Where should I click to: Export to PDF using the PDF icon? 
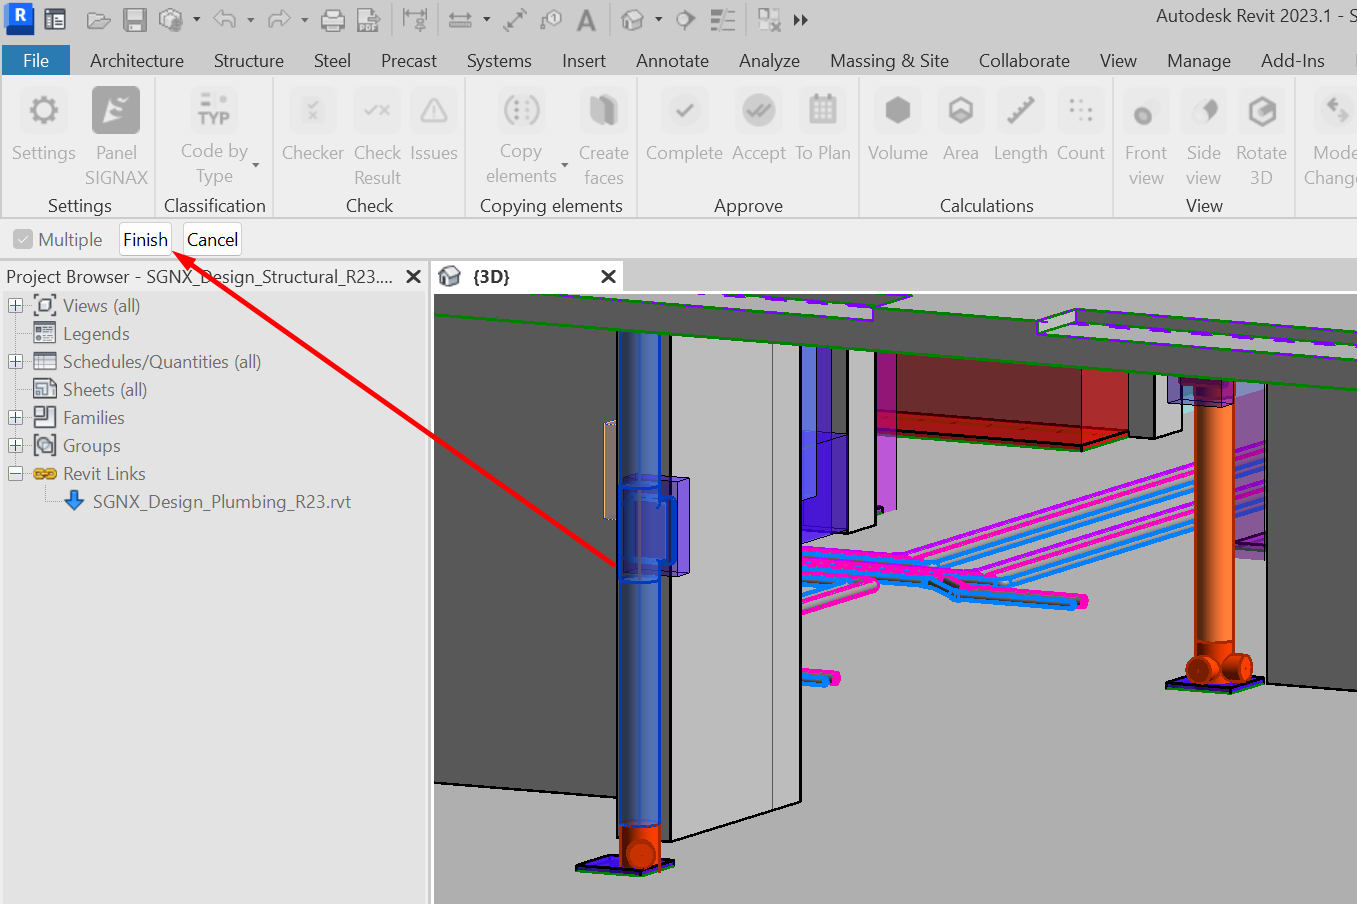368,20
